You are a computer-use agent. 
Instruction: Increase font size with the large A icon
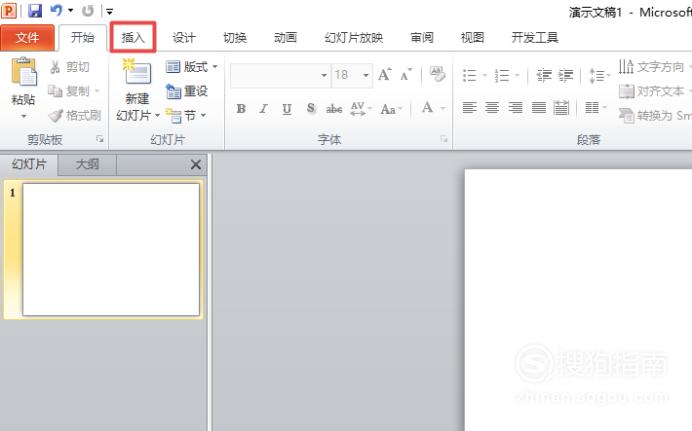384,75
